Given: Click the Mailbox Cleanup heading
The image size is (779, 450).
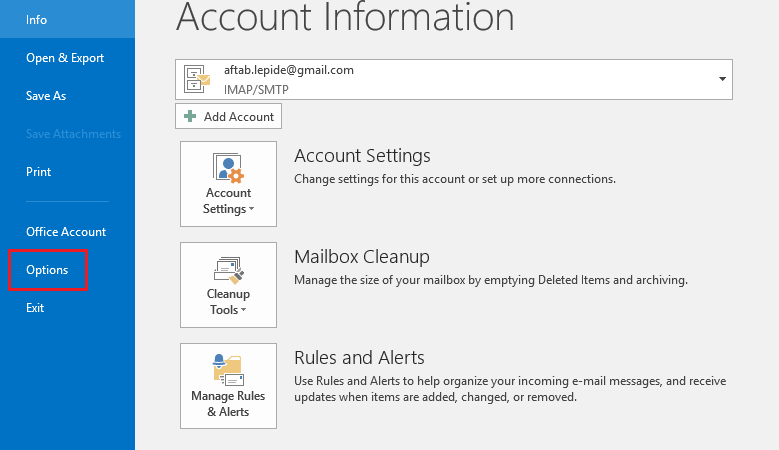Looking at the screenshot, I should pos(362,257).
